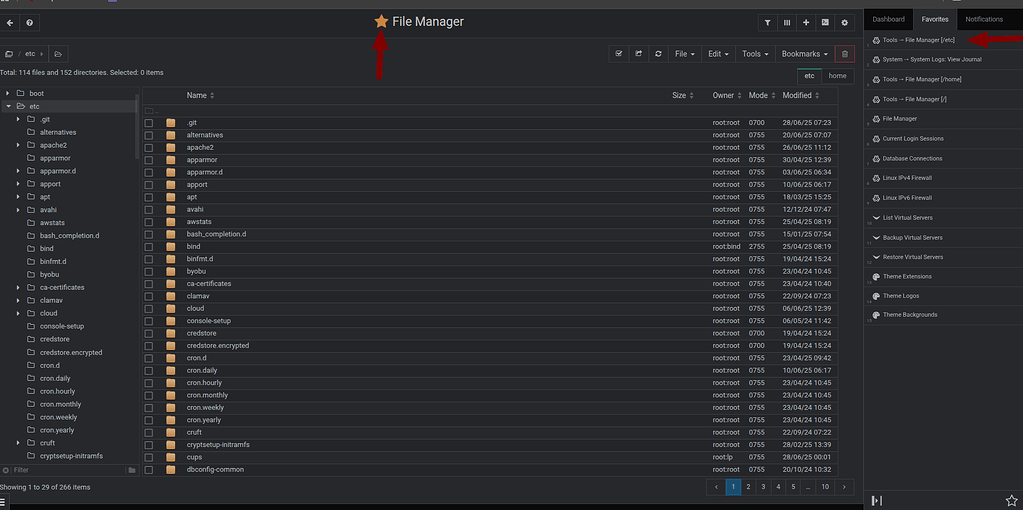The image size is (1023, 510).
Task: Click the side panel toggle icon at bottom
Action: pos(876,500)
